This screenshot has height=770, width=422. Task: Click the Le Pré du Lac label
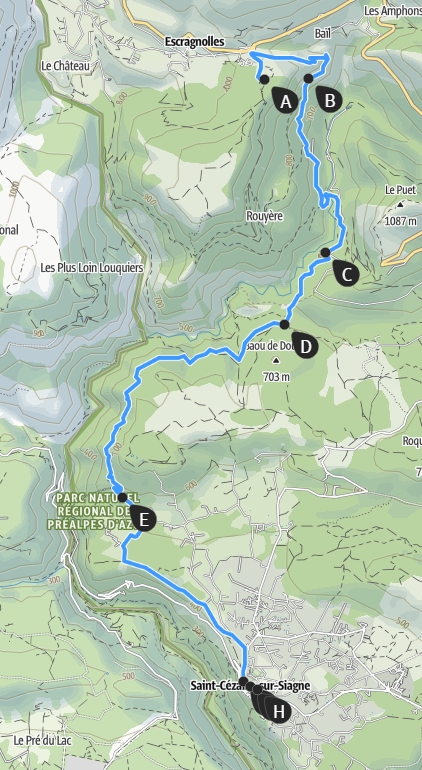point(42,740)
